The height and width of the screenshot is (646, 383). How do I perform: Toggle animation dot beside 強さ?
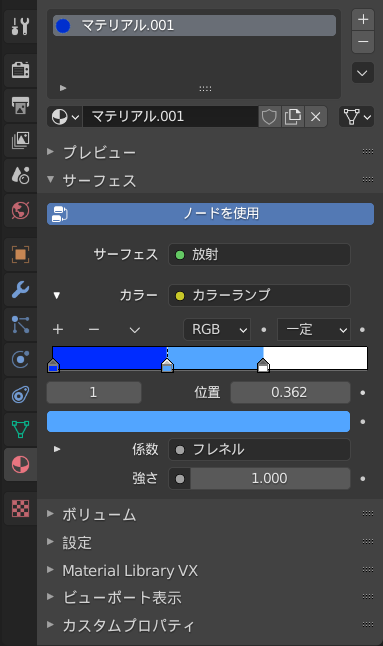362,479
